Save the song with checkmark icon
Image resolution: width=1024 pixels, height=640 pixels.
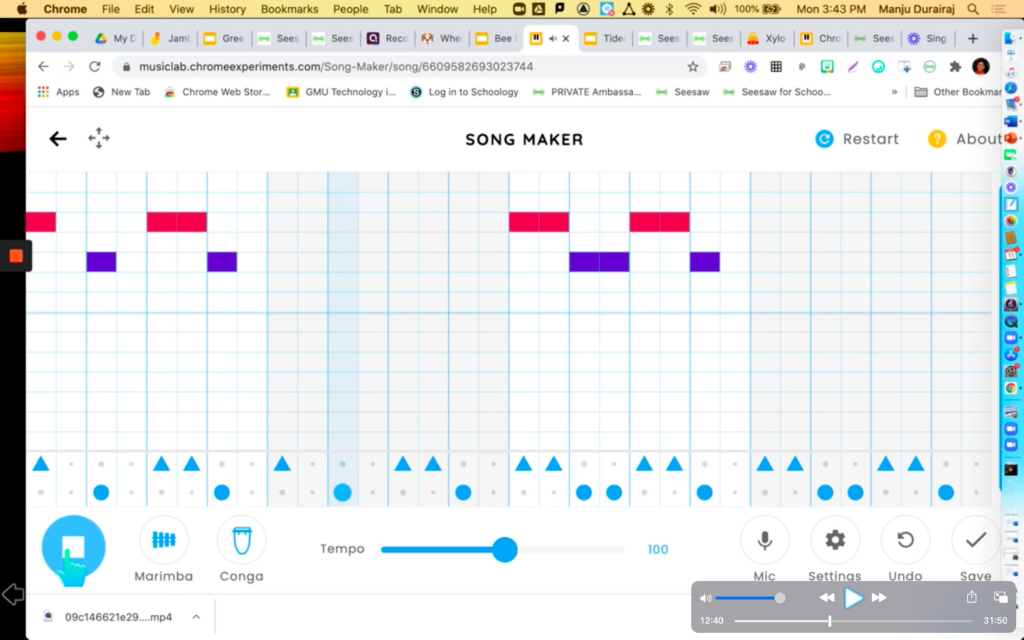975,540
